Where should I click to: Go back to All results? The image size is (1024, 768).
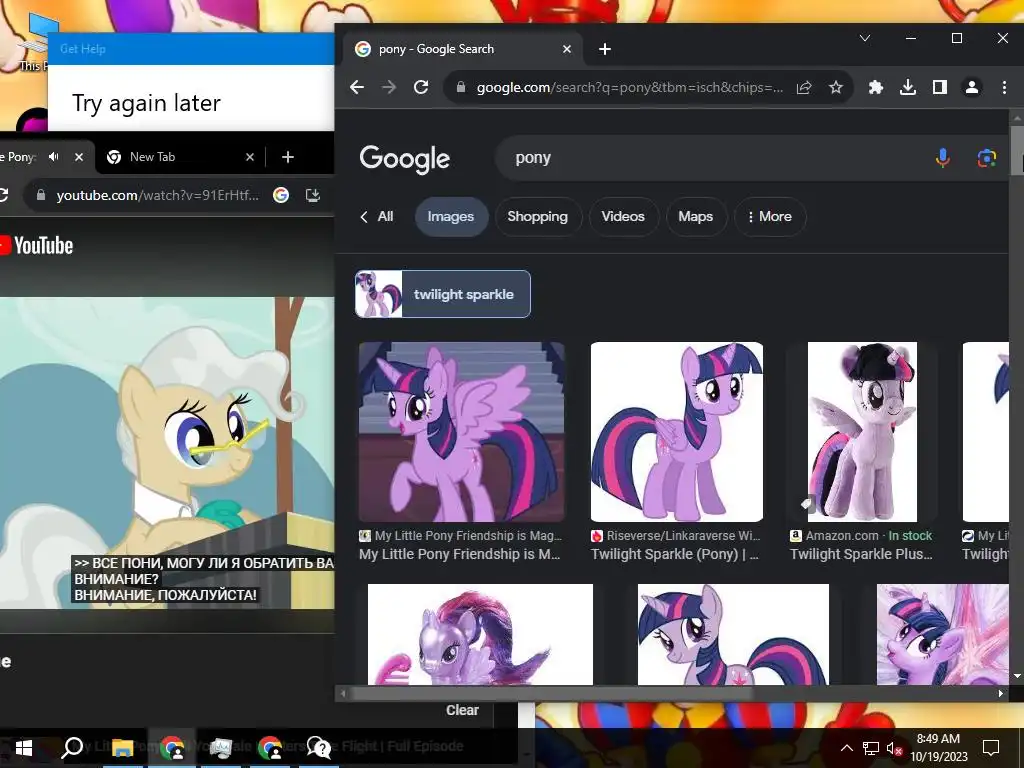377,216
